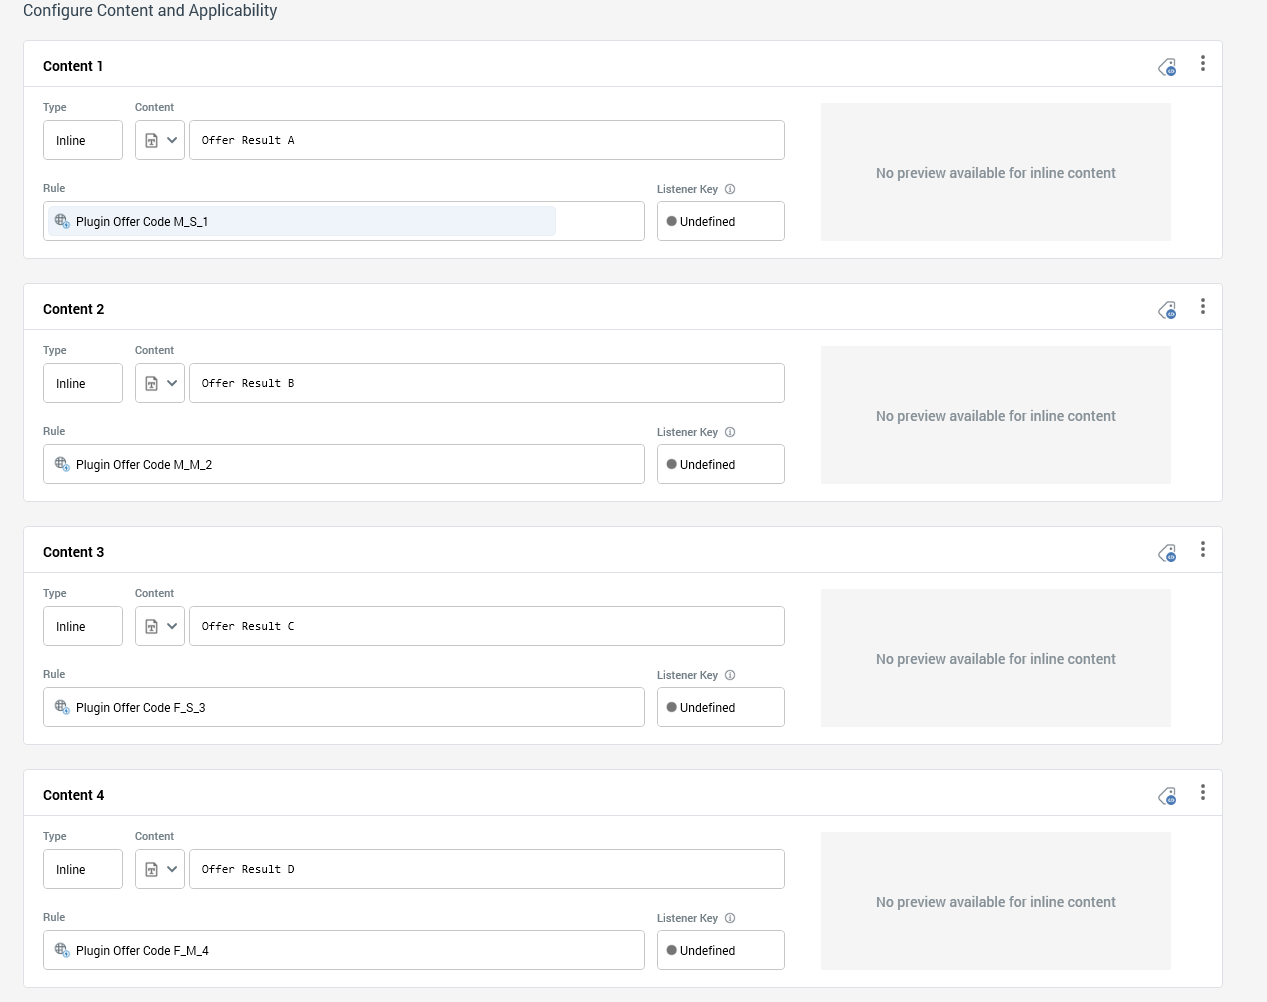
Task: Open the three-dot menu for Content 3
Action: tap(1203, 550)
